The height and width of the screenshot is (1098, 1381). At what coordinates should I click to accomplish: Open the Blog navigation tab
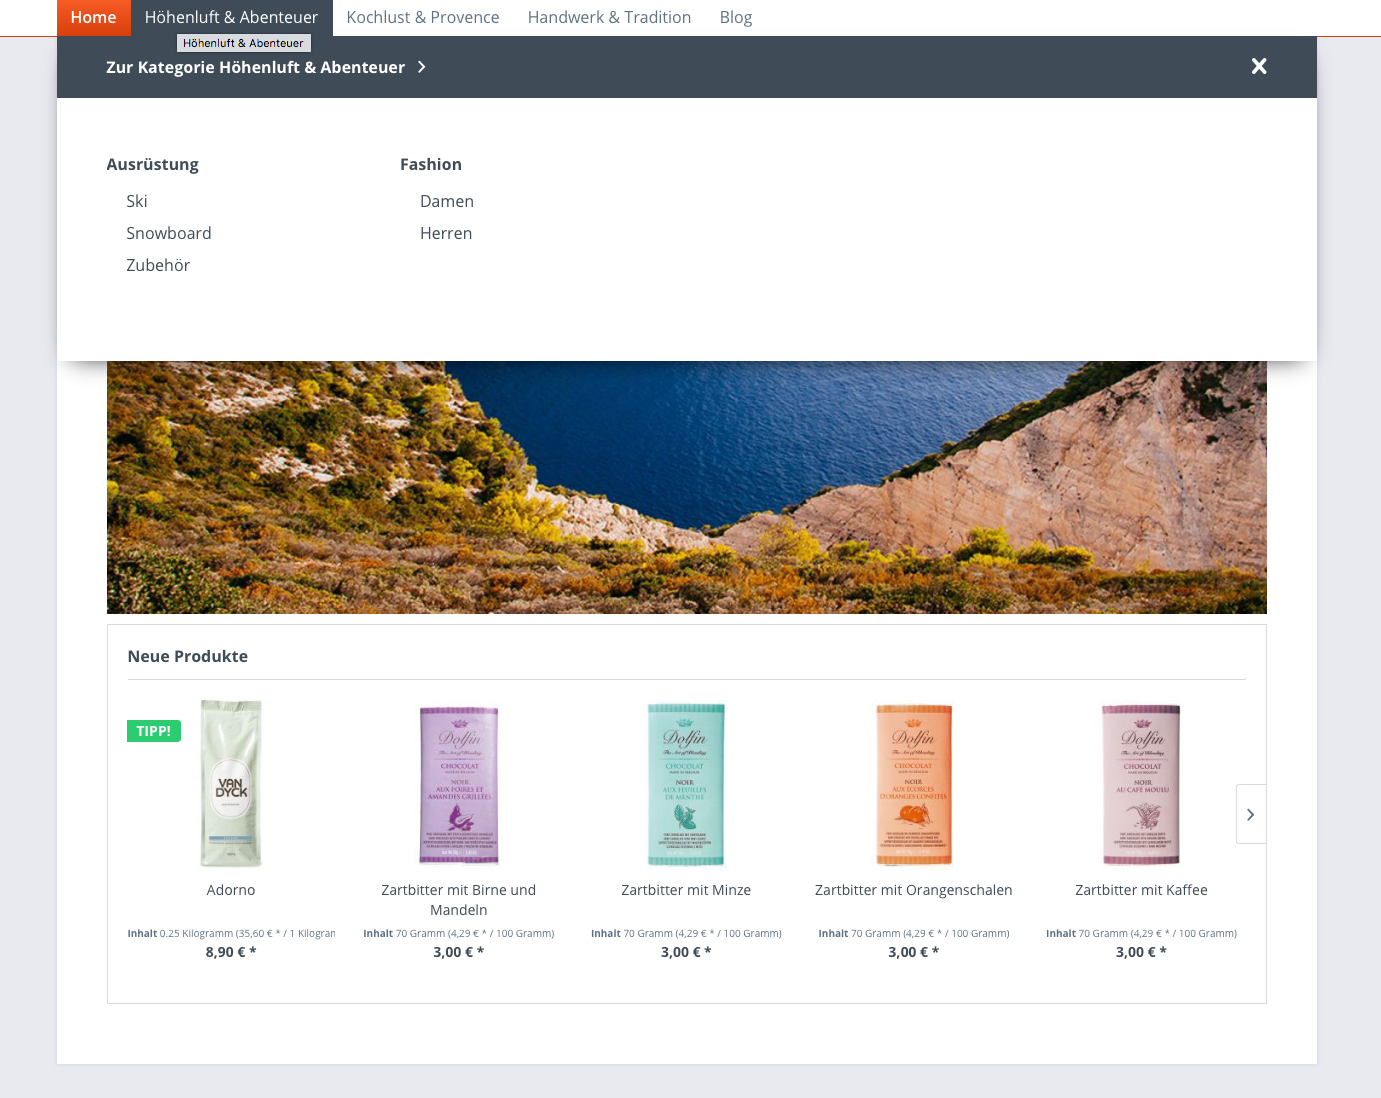point(736,17)
